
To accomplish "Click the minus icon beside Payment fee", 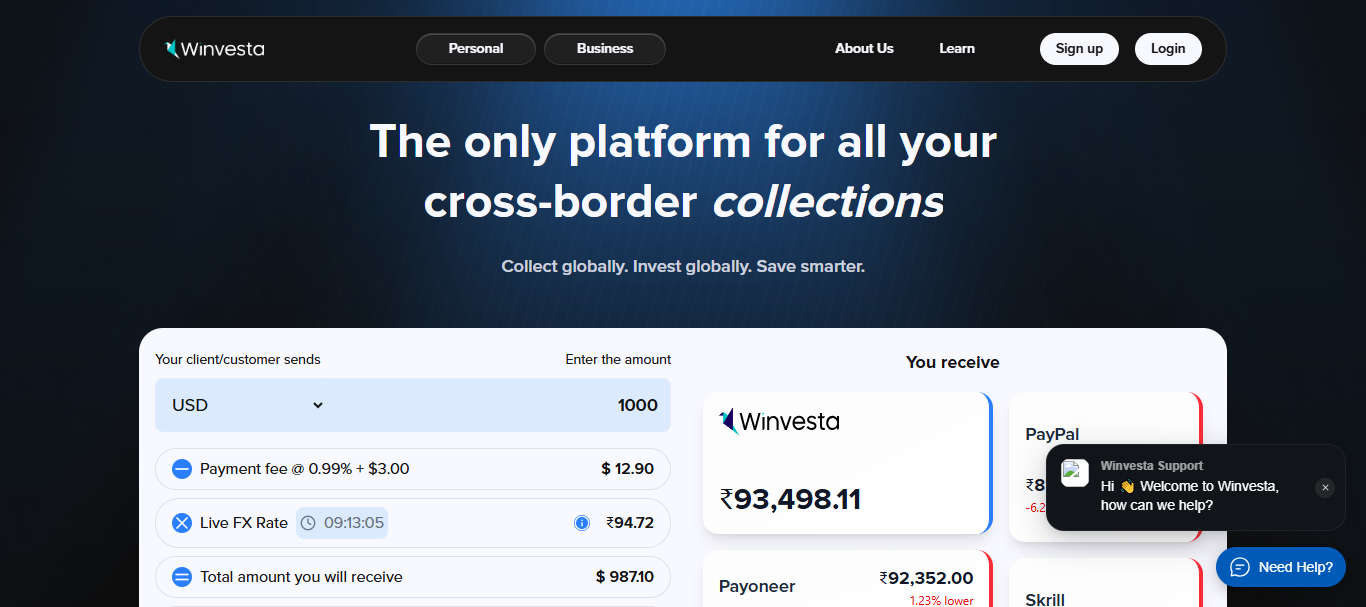I will (182, 469).
